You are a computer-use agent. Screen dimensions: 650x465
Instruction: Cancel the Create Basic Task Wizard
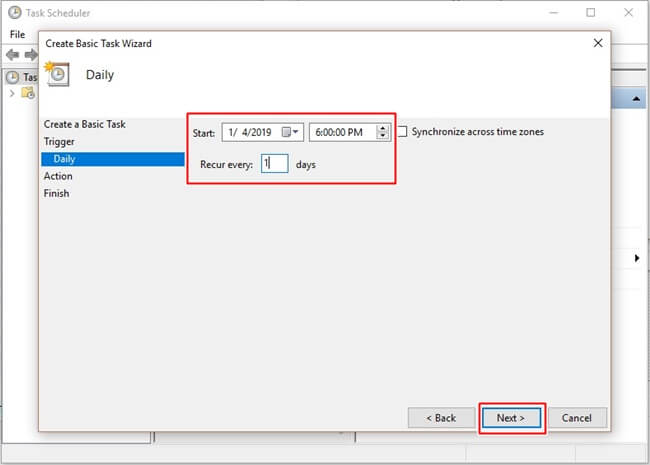(577, 418)
